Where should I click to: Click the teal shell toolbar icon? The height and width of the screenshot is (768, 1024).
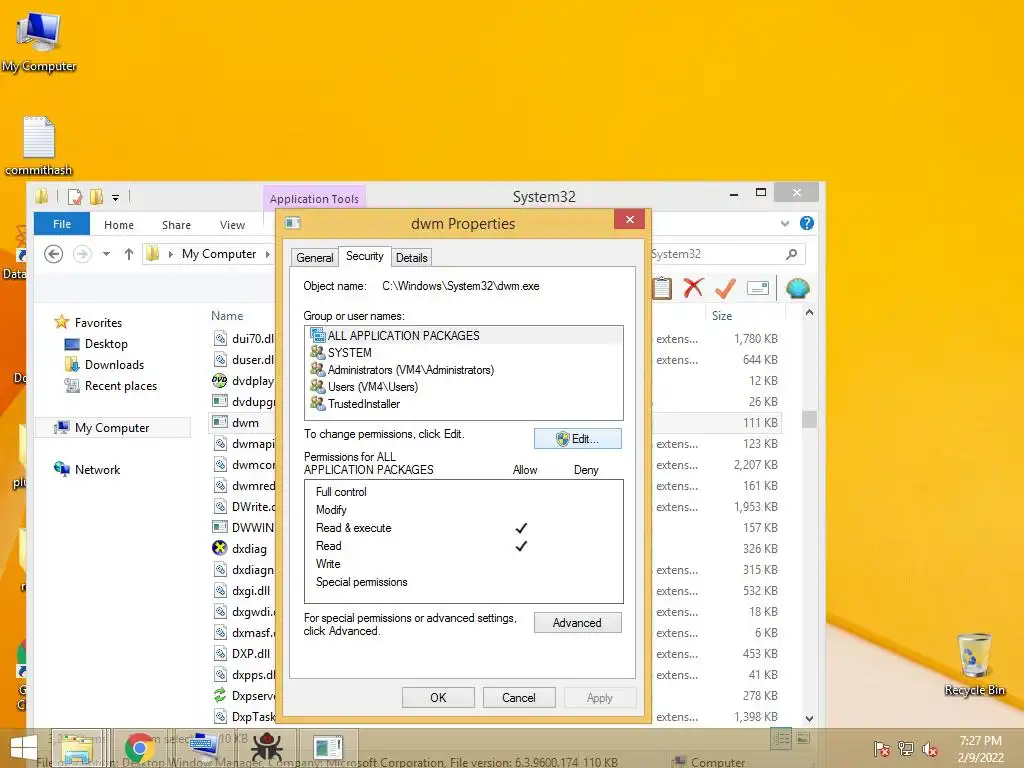[x=797, y=288]
